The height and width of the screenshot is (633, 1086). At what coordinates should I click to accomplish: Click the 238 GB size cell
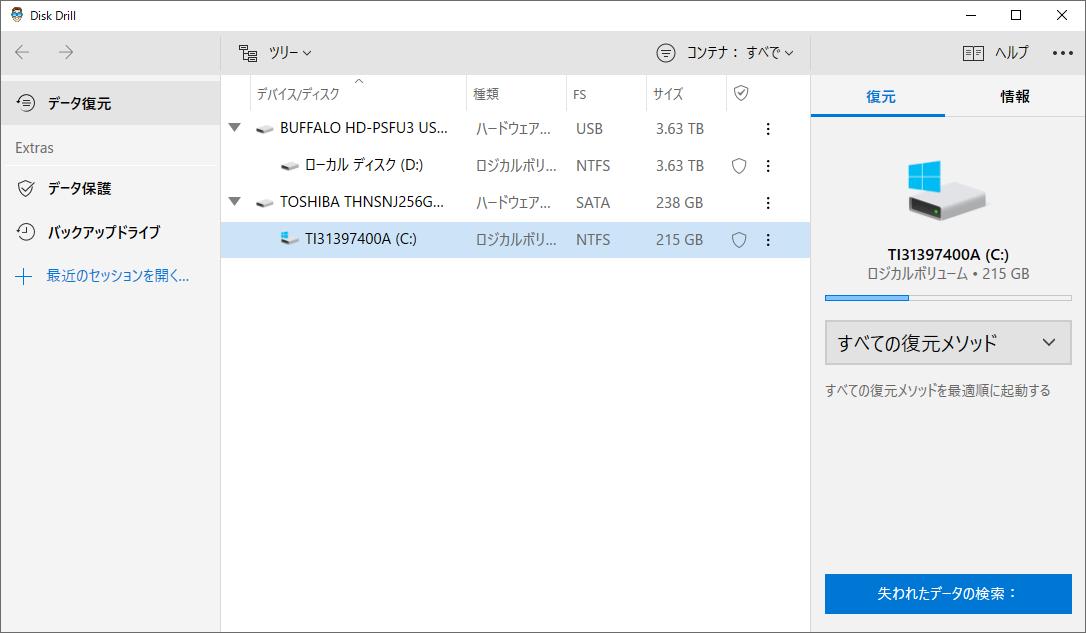679,203
